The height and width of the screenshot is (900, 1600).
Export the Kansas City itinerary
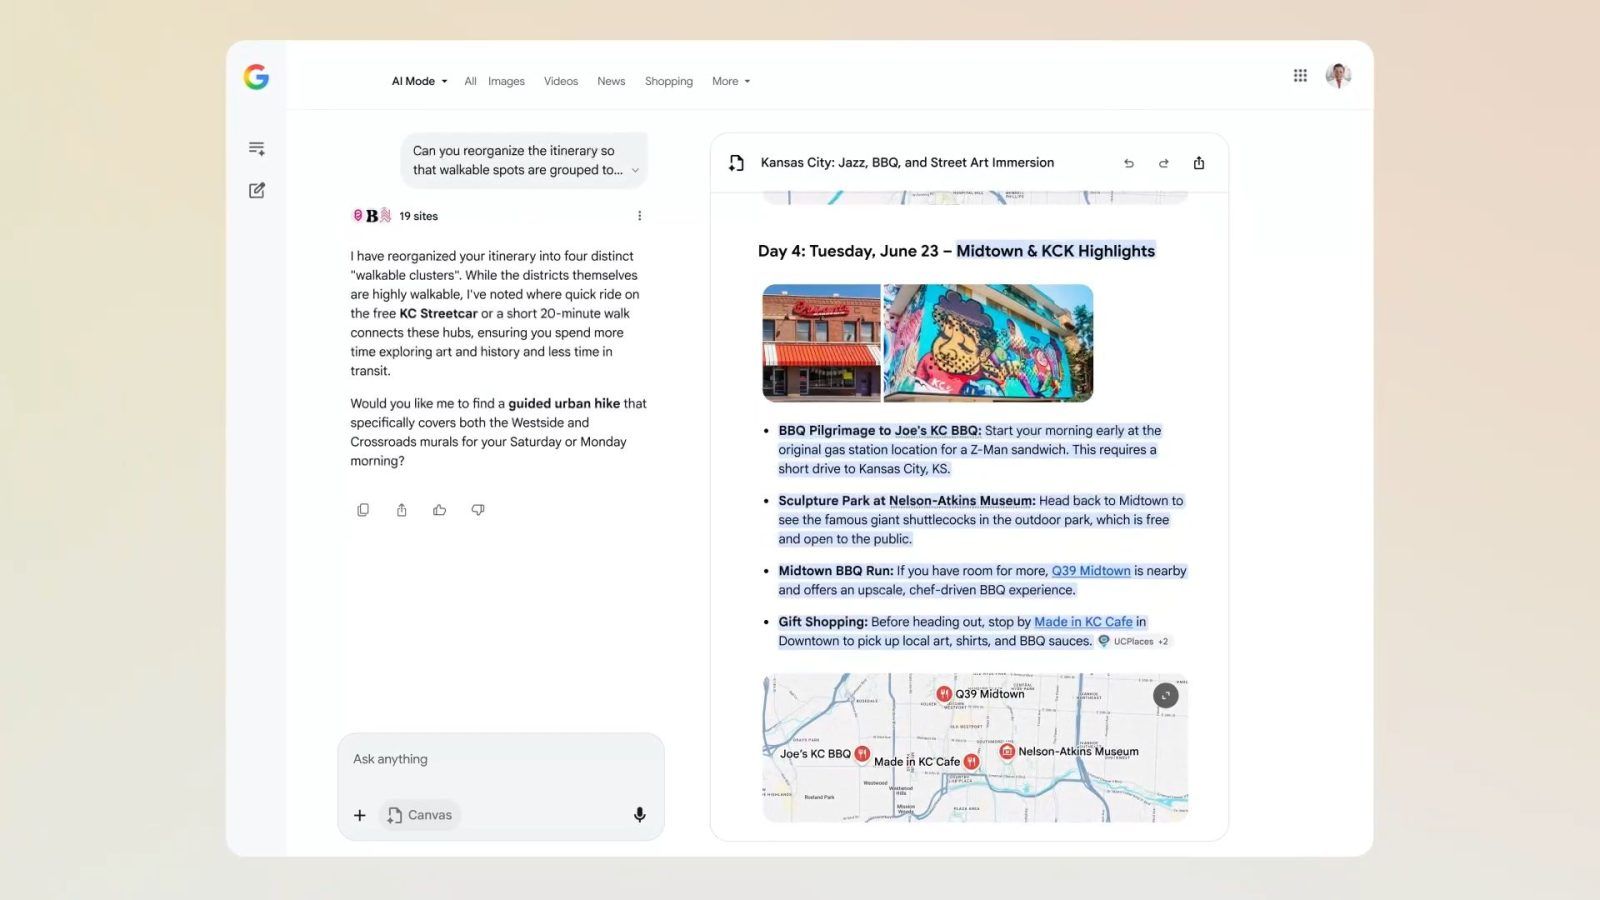point(1199,162)
